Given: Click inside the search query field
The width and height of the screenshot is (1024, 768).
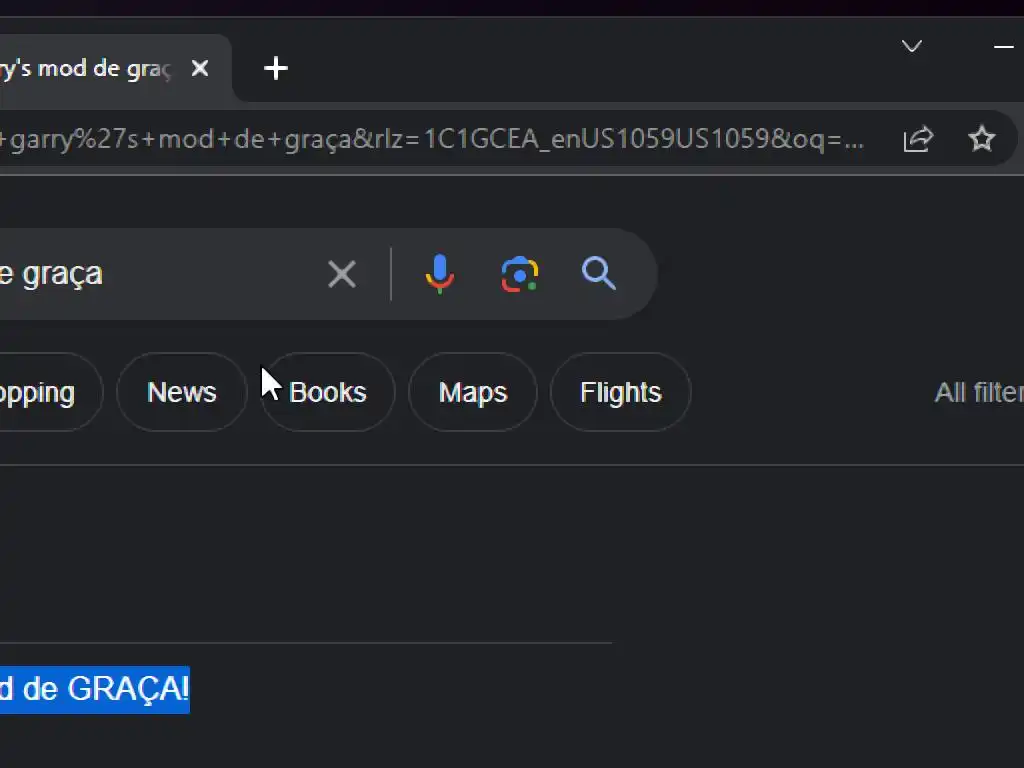Looking at the screenshot, I should click(157, 274).
